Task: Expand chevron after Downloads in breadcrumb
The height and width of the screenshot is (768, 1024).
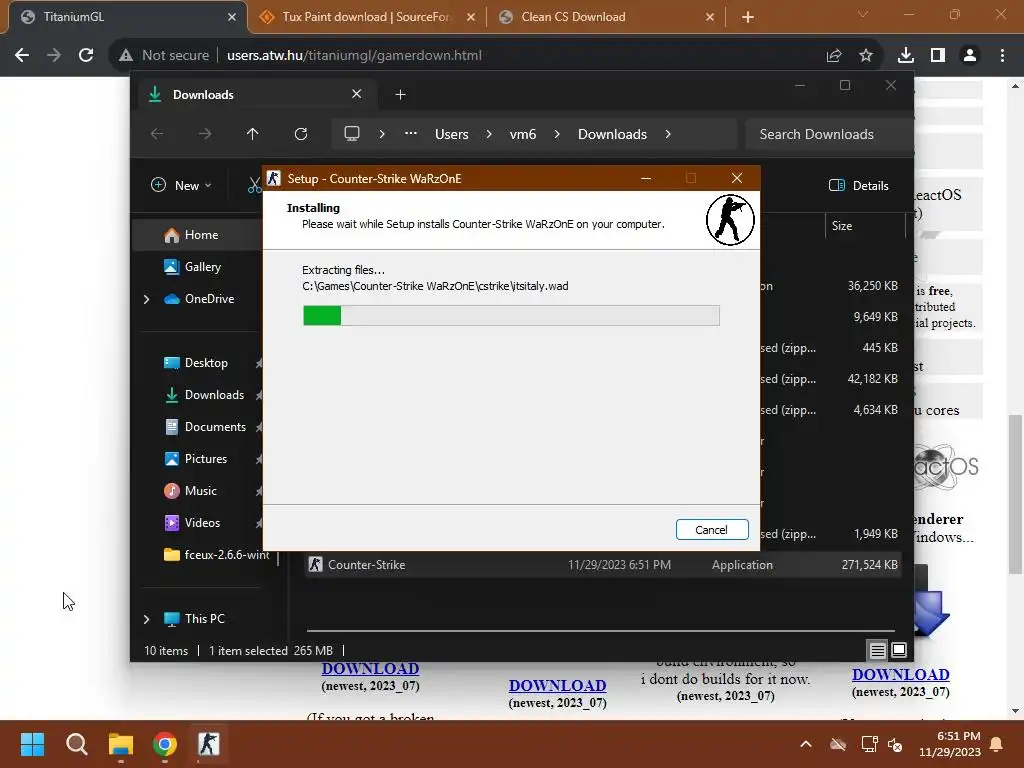Action: (x=667, y=134)
